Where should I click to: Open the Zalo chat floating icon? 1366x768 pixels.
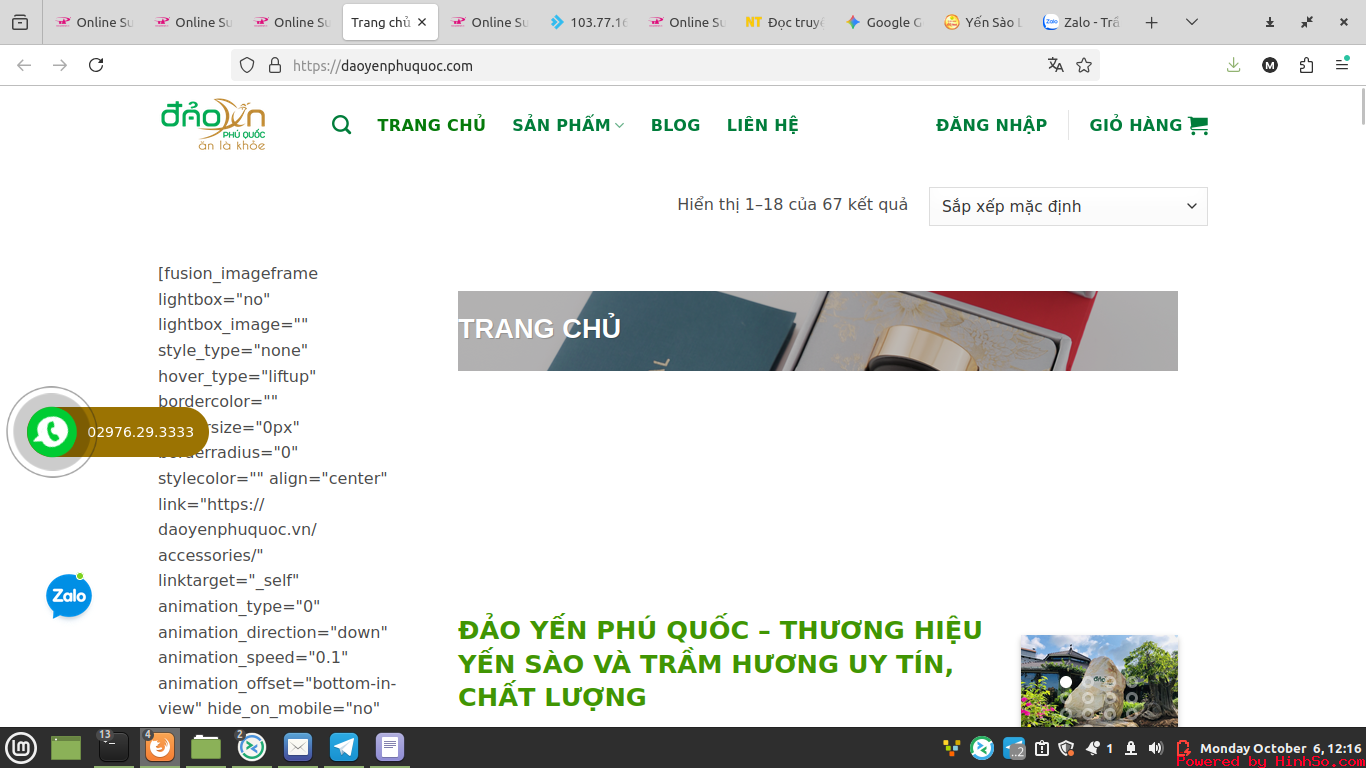[x=69, y=596]
